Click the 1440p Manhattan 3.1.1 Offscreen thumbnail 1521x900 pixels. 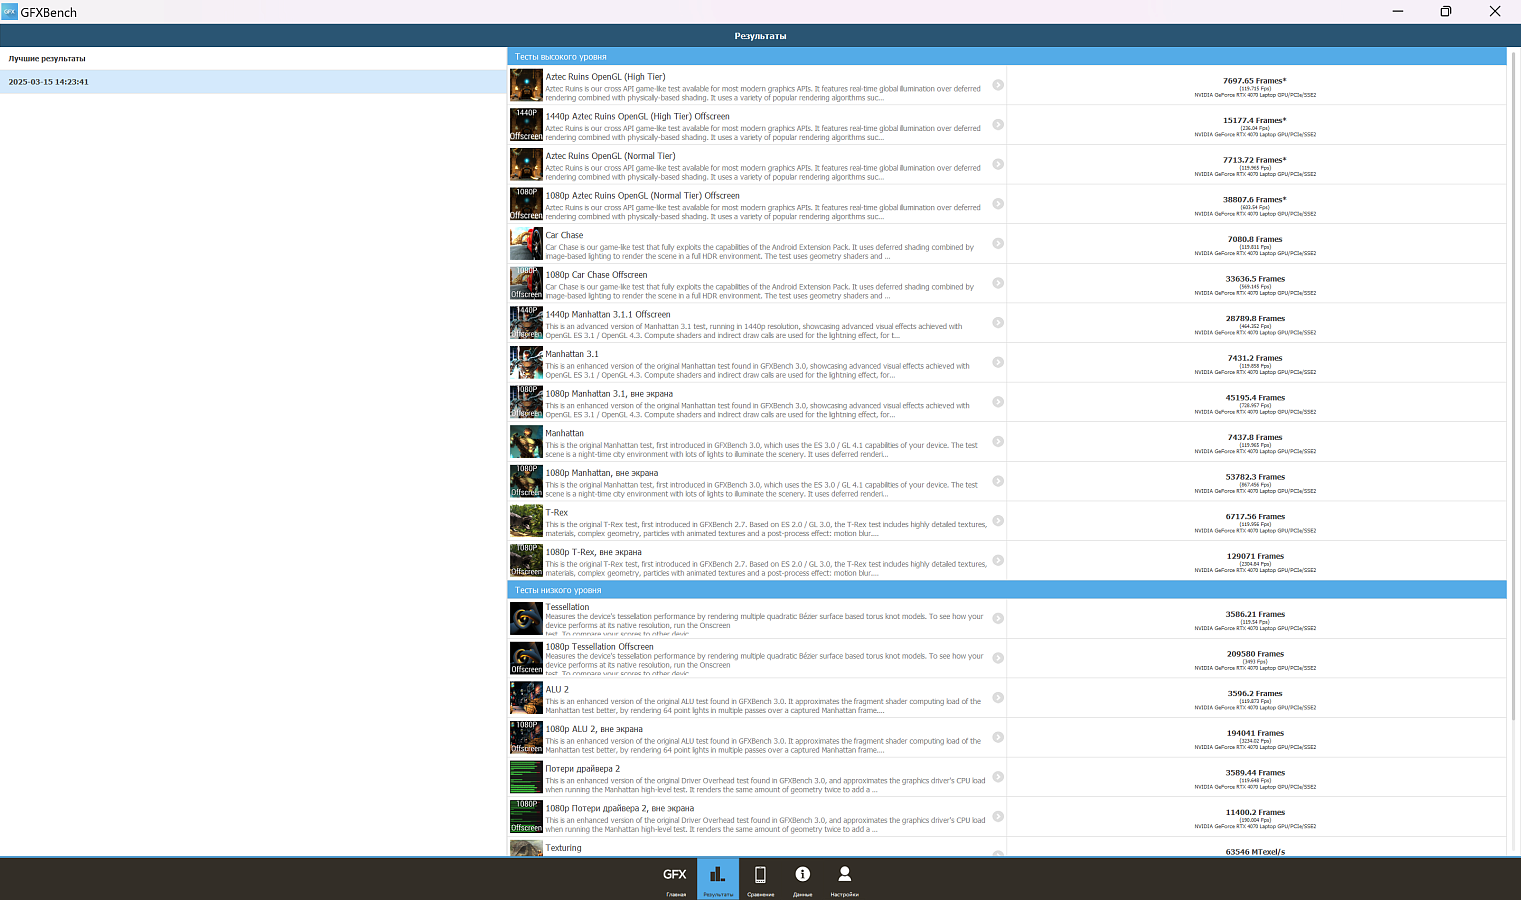[x=526, y=322]
